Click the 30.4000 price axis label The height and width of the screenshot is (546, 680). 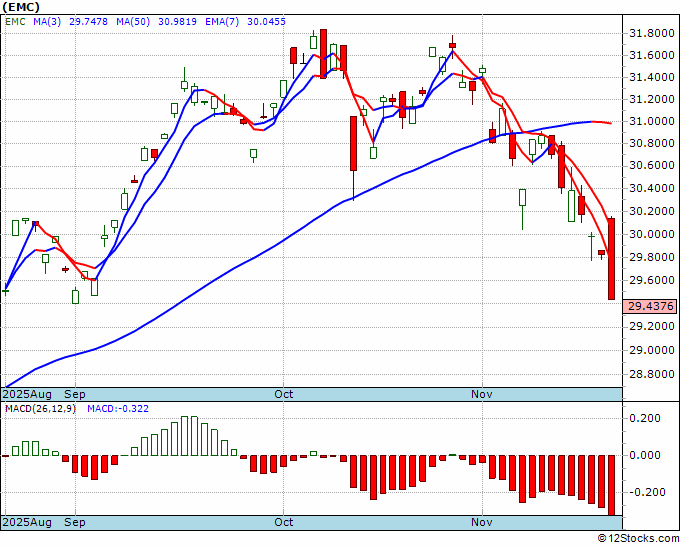click(651, 188)
